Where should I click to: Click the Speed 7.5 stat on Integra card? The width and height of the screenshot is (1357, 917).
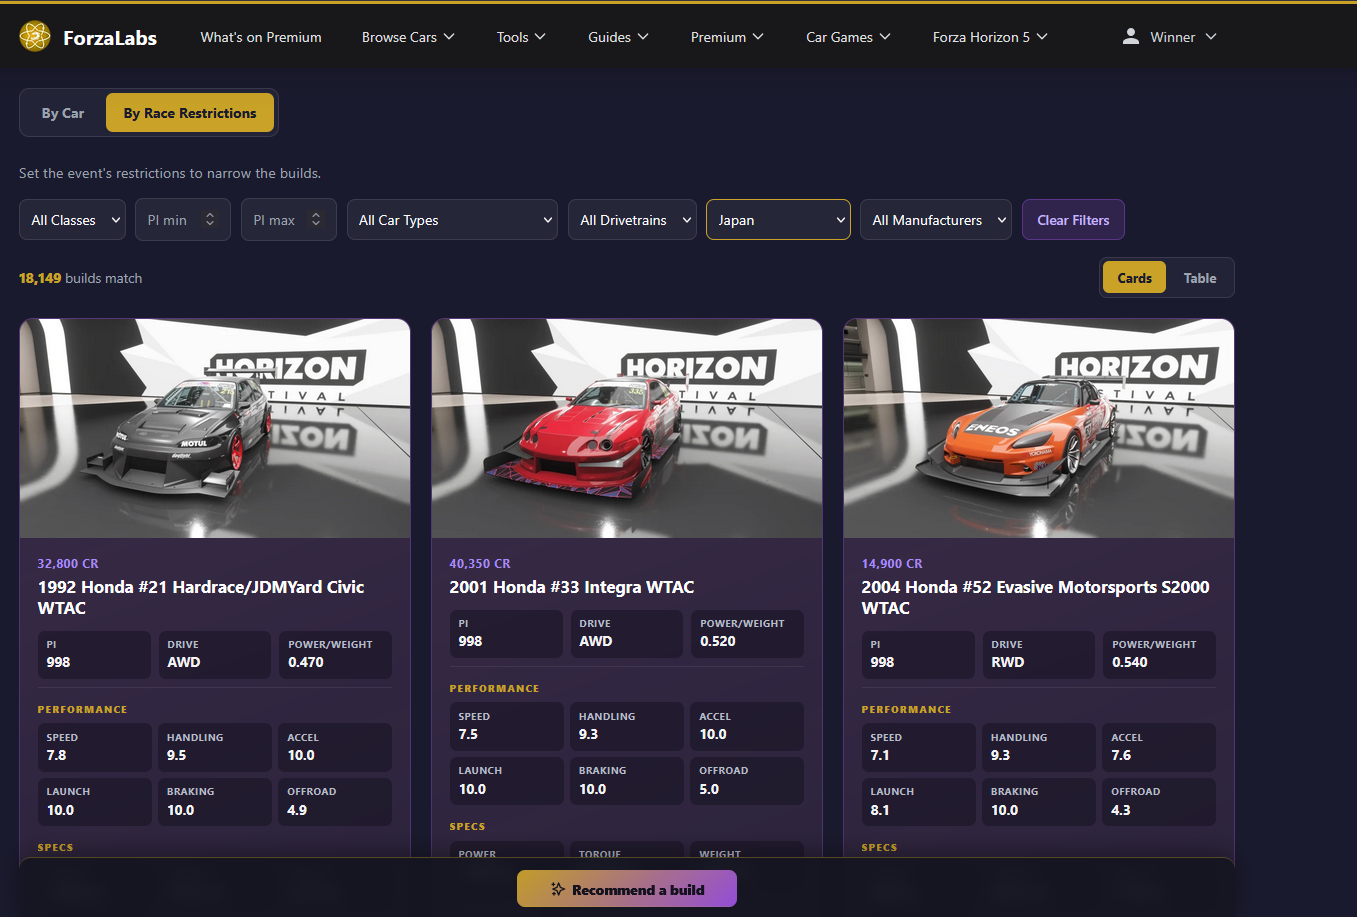tap(506, 726)
